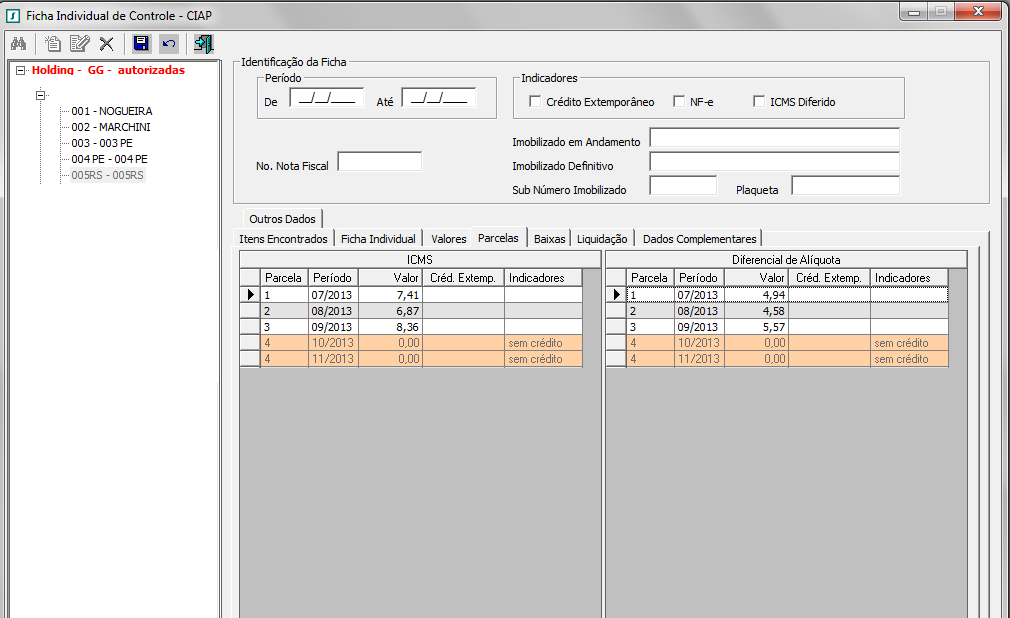Collapse the Holding - GG - autorizadas node
This screenshot has height=618, width=1010.
point(21,71)
